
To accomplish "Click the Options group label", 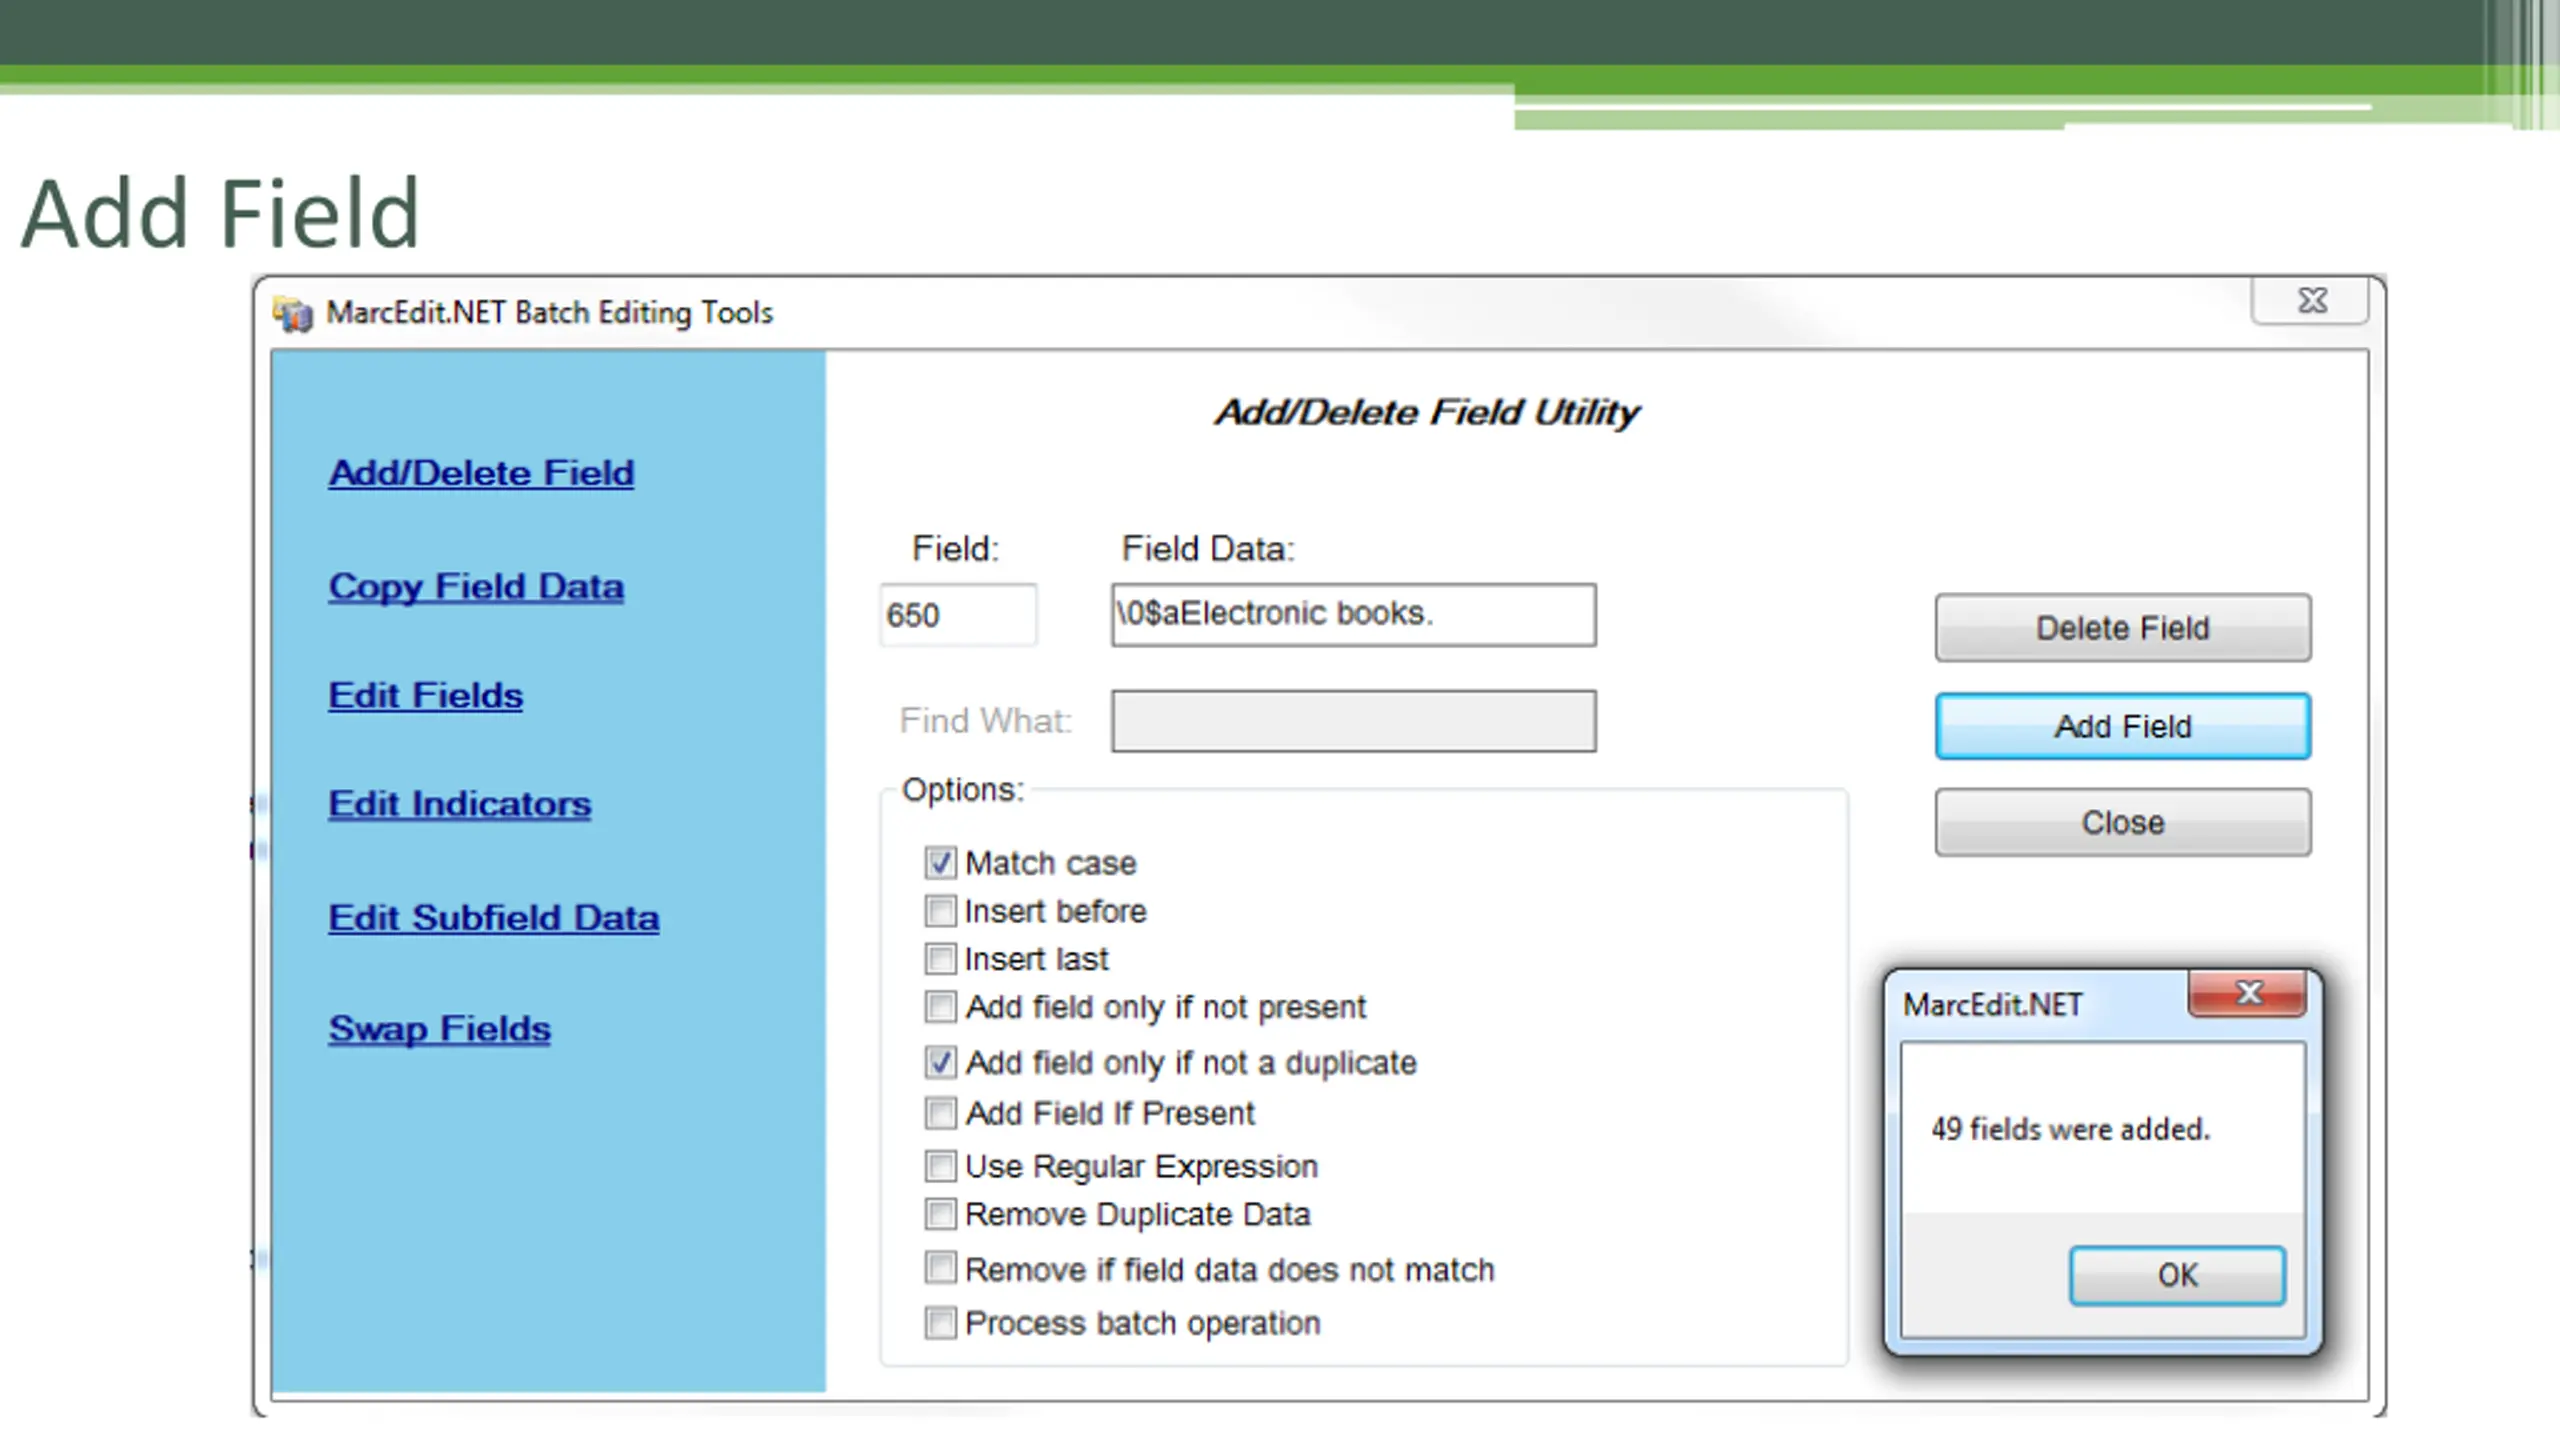I will (x=963, y=790).
